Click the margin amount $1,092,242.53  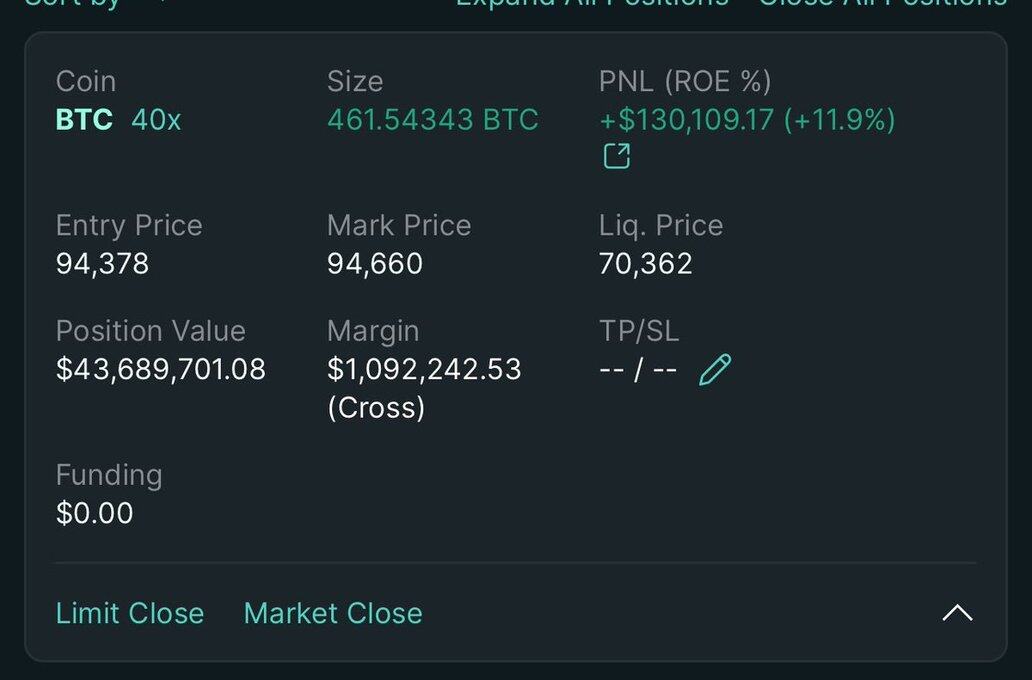coord(424,370)
